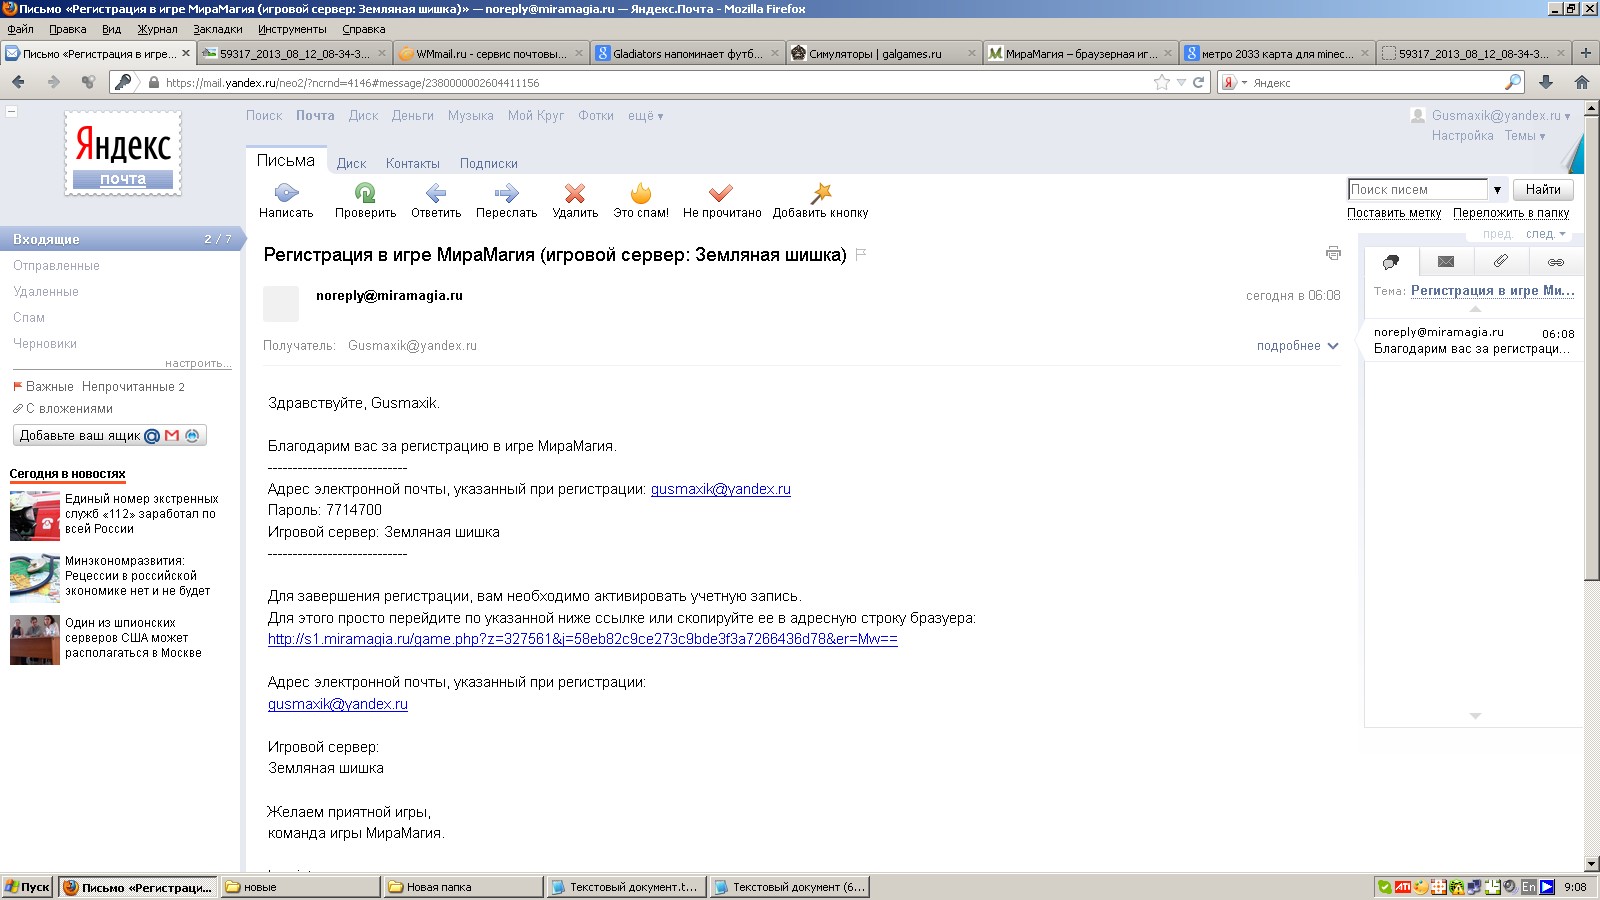Image resolution: width=1600 pixels, height=900 pixels.
Task: Click the Windows Пуск start button
Action: tap(27, 887)
